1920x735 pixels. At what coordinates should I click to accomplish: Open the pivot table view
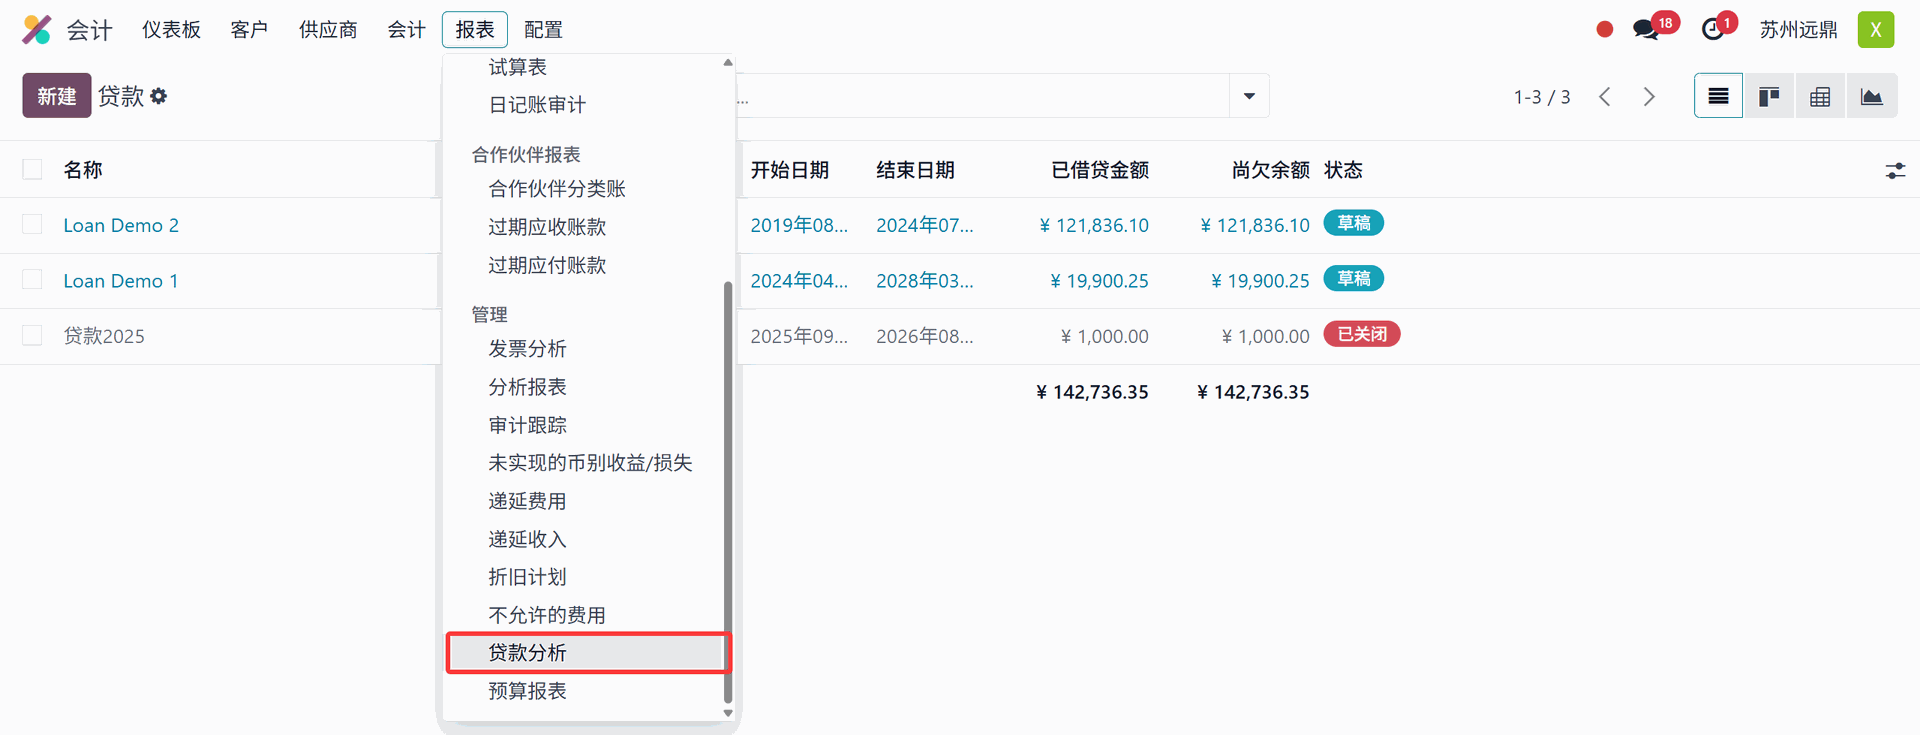1820,96
